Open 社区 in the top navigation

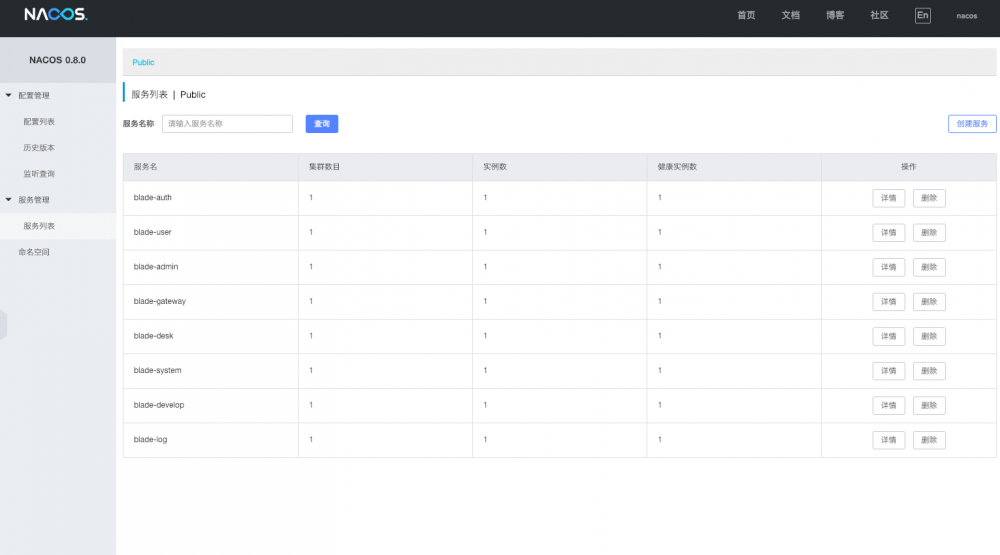879,15
